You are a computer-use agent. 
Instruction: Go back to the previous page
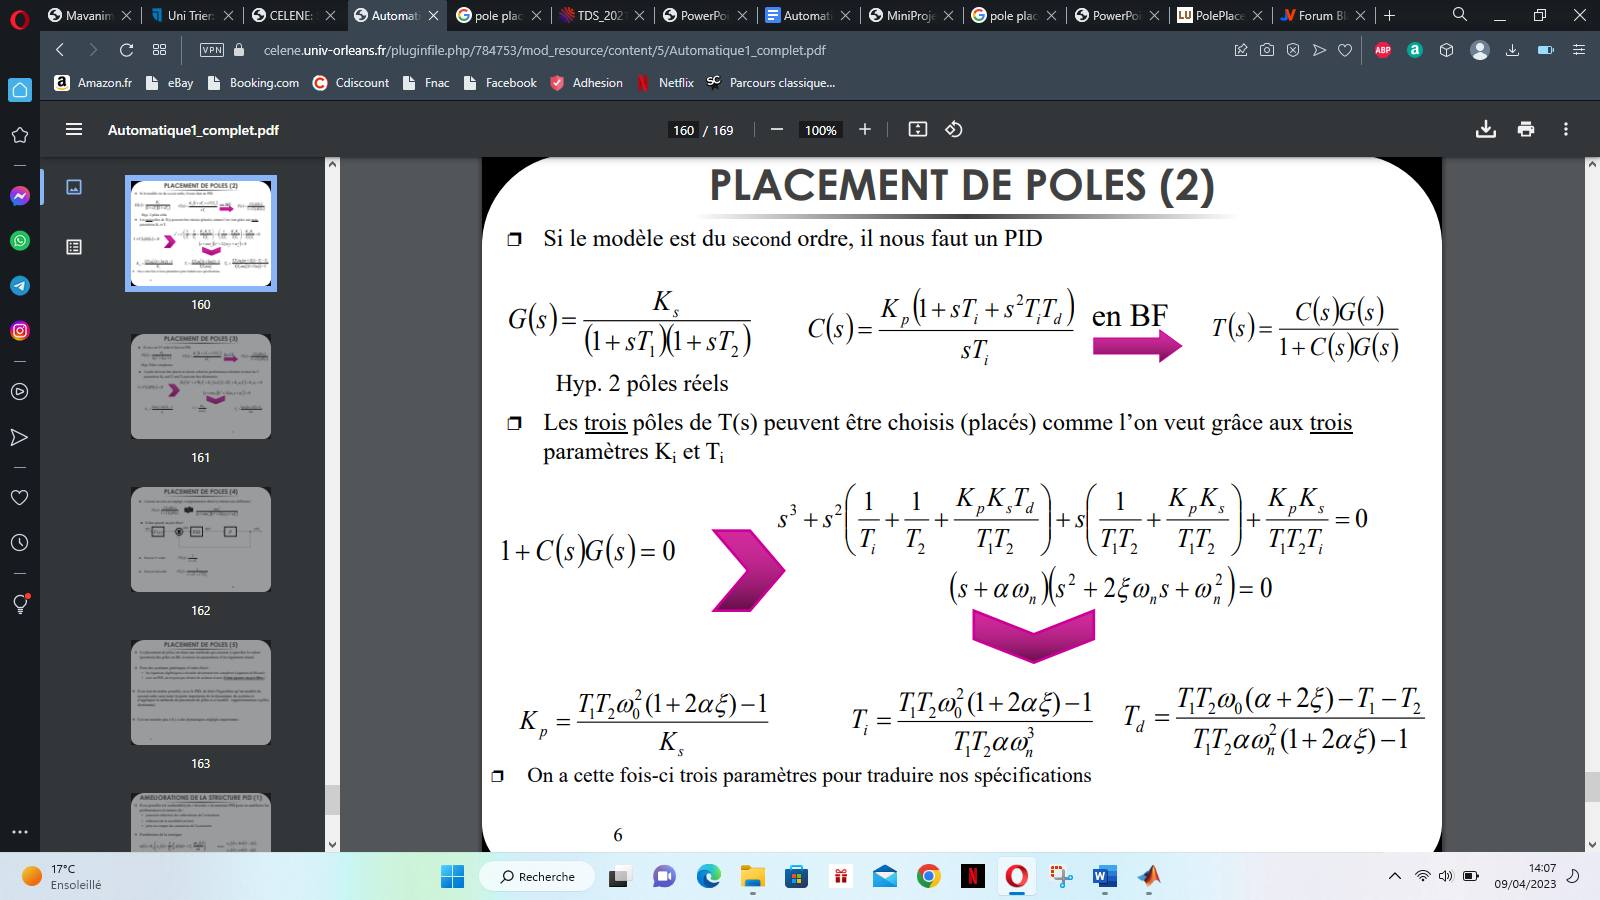(x=60, y=50)
